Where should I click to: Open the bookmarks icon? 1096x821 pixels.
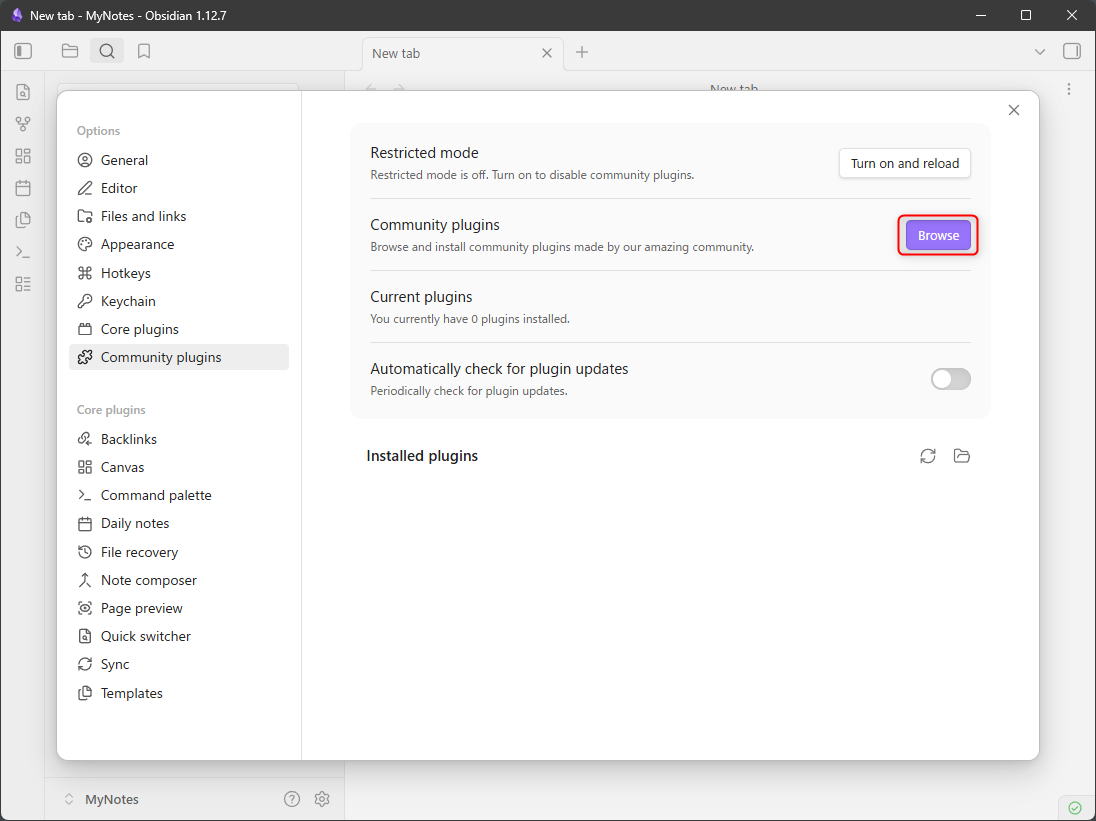coord(144,51)
